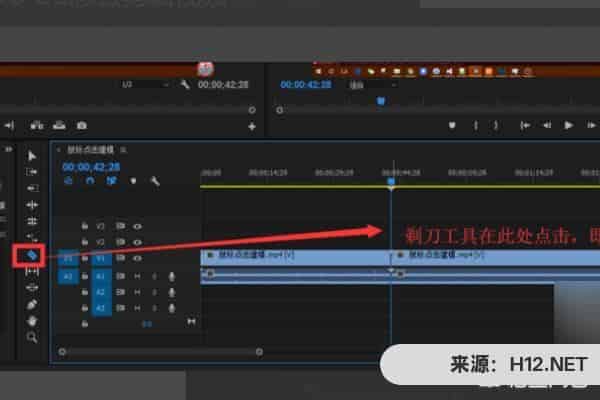This screenshot has height=400, width=600.
Task: Select the Pen tool
Action: [32, 304]
